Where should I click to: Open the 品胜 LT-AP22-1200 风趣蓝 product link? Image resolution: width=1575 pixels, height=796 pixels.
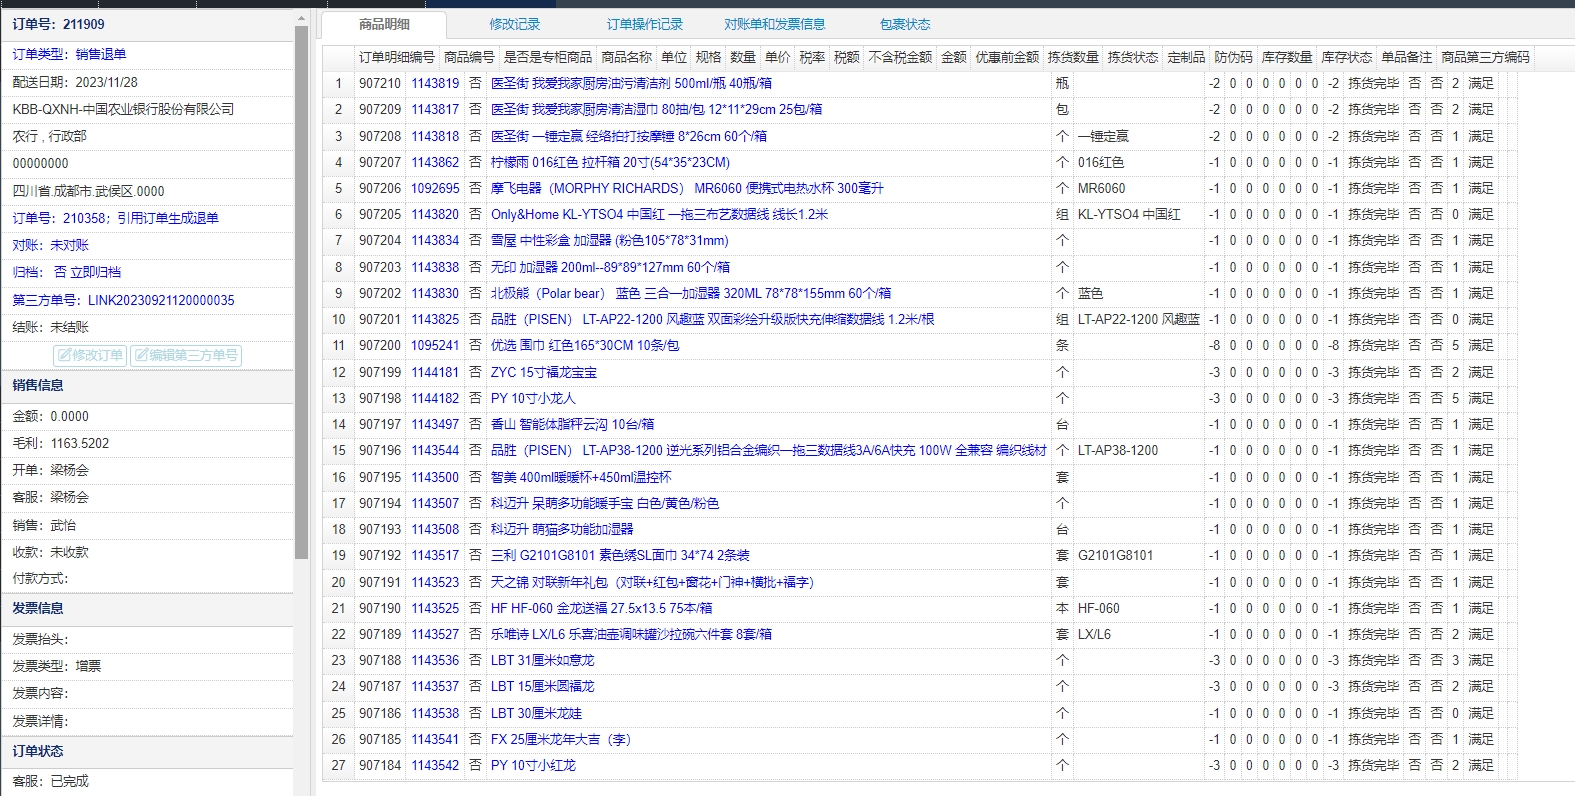[712, 319]
